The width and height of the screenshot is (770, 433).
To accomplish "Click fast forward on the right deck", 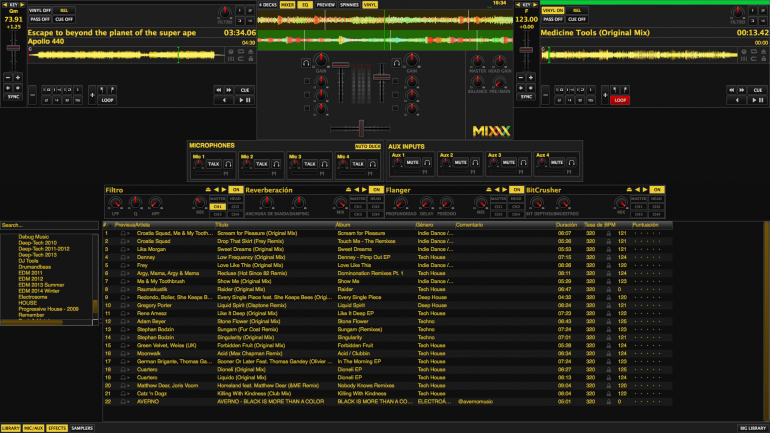I will [744, 89].
